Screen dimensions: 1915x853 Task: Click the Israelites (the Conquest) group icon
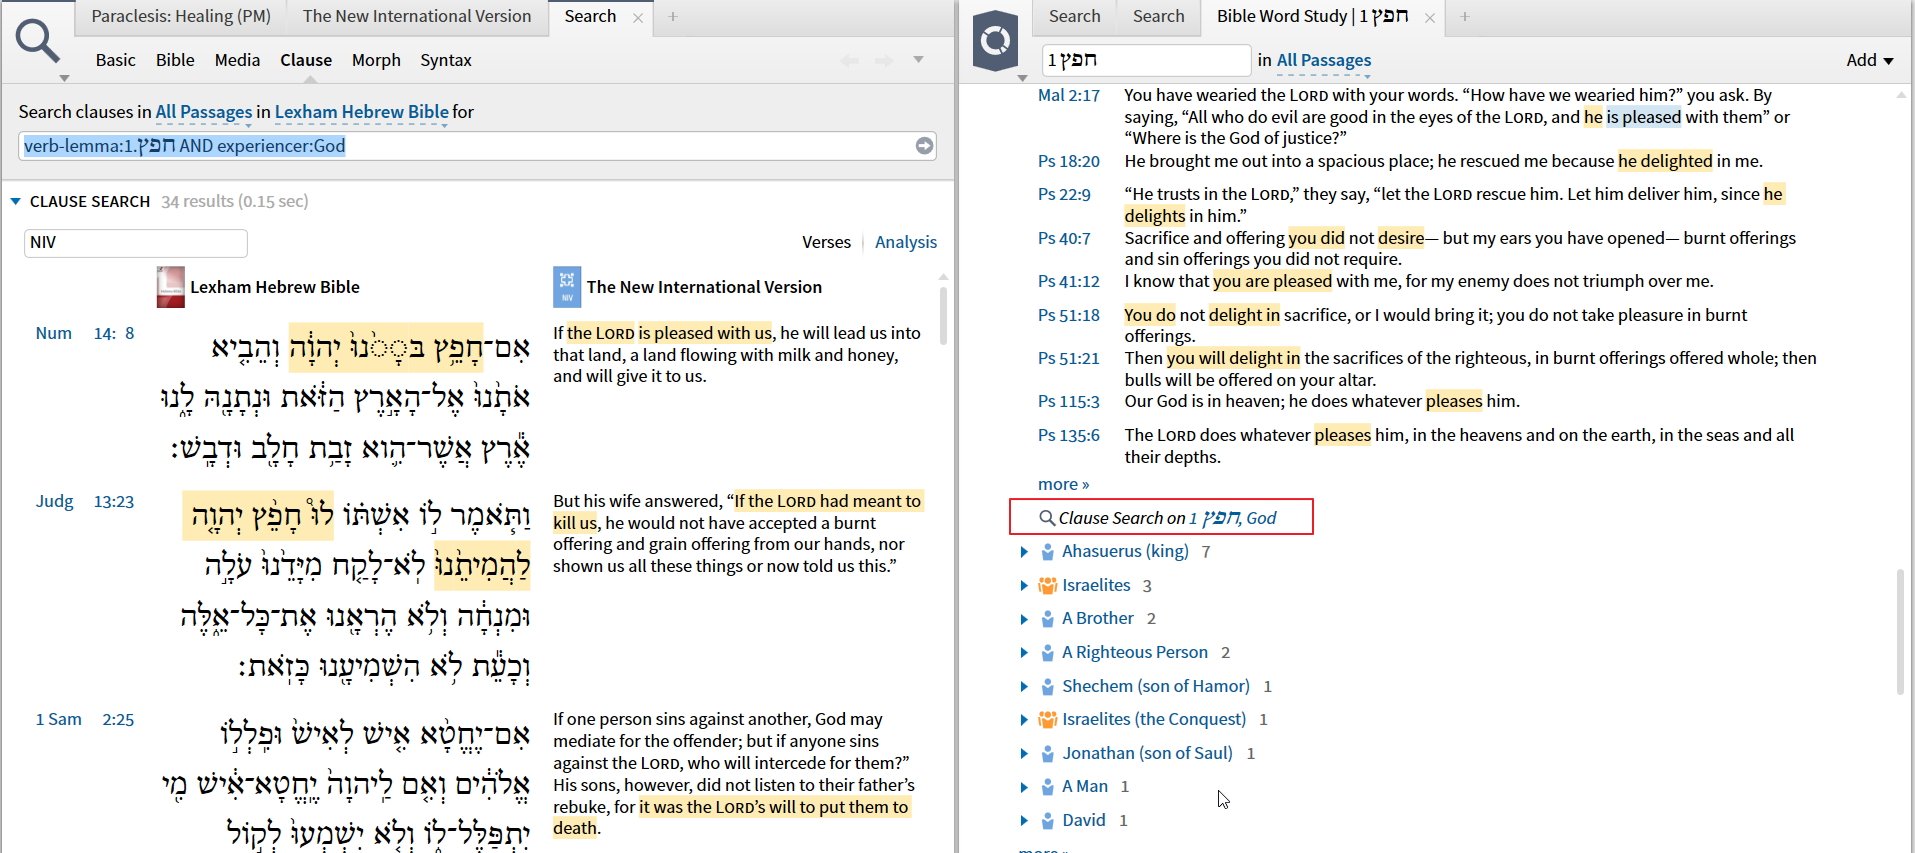coord(1047,720)
